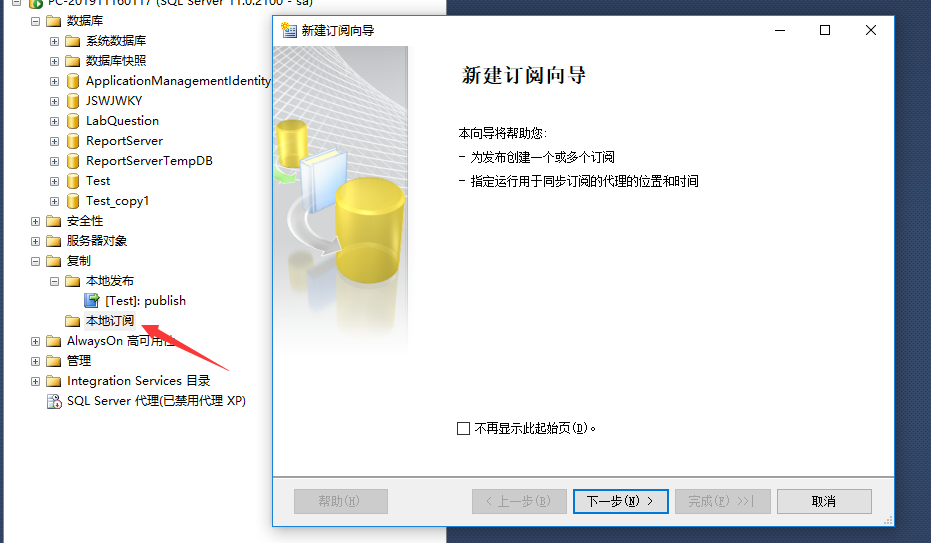
Task: Click the 本地订阅 folder icon
Action: click(72, 321)
